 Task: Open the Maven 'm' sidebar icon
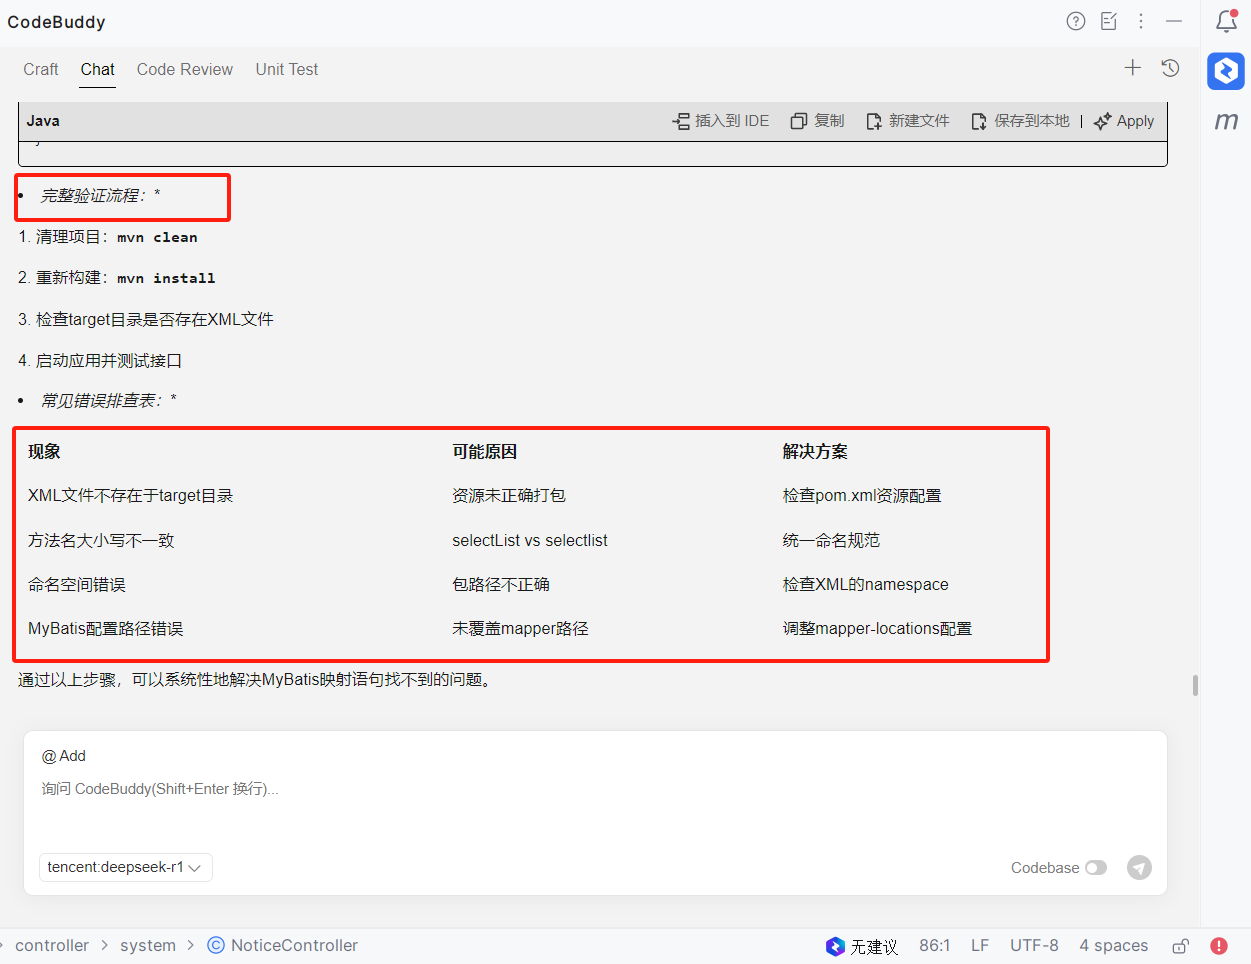click(1226, 121)
